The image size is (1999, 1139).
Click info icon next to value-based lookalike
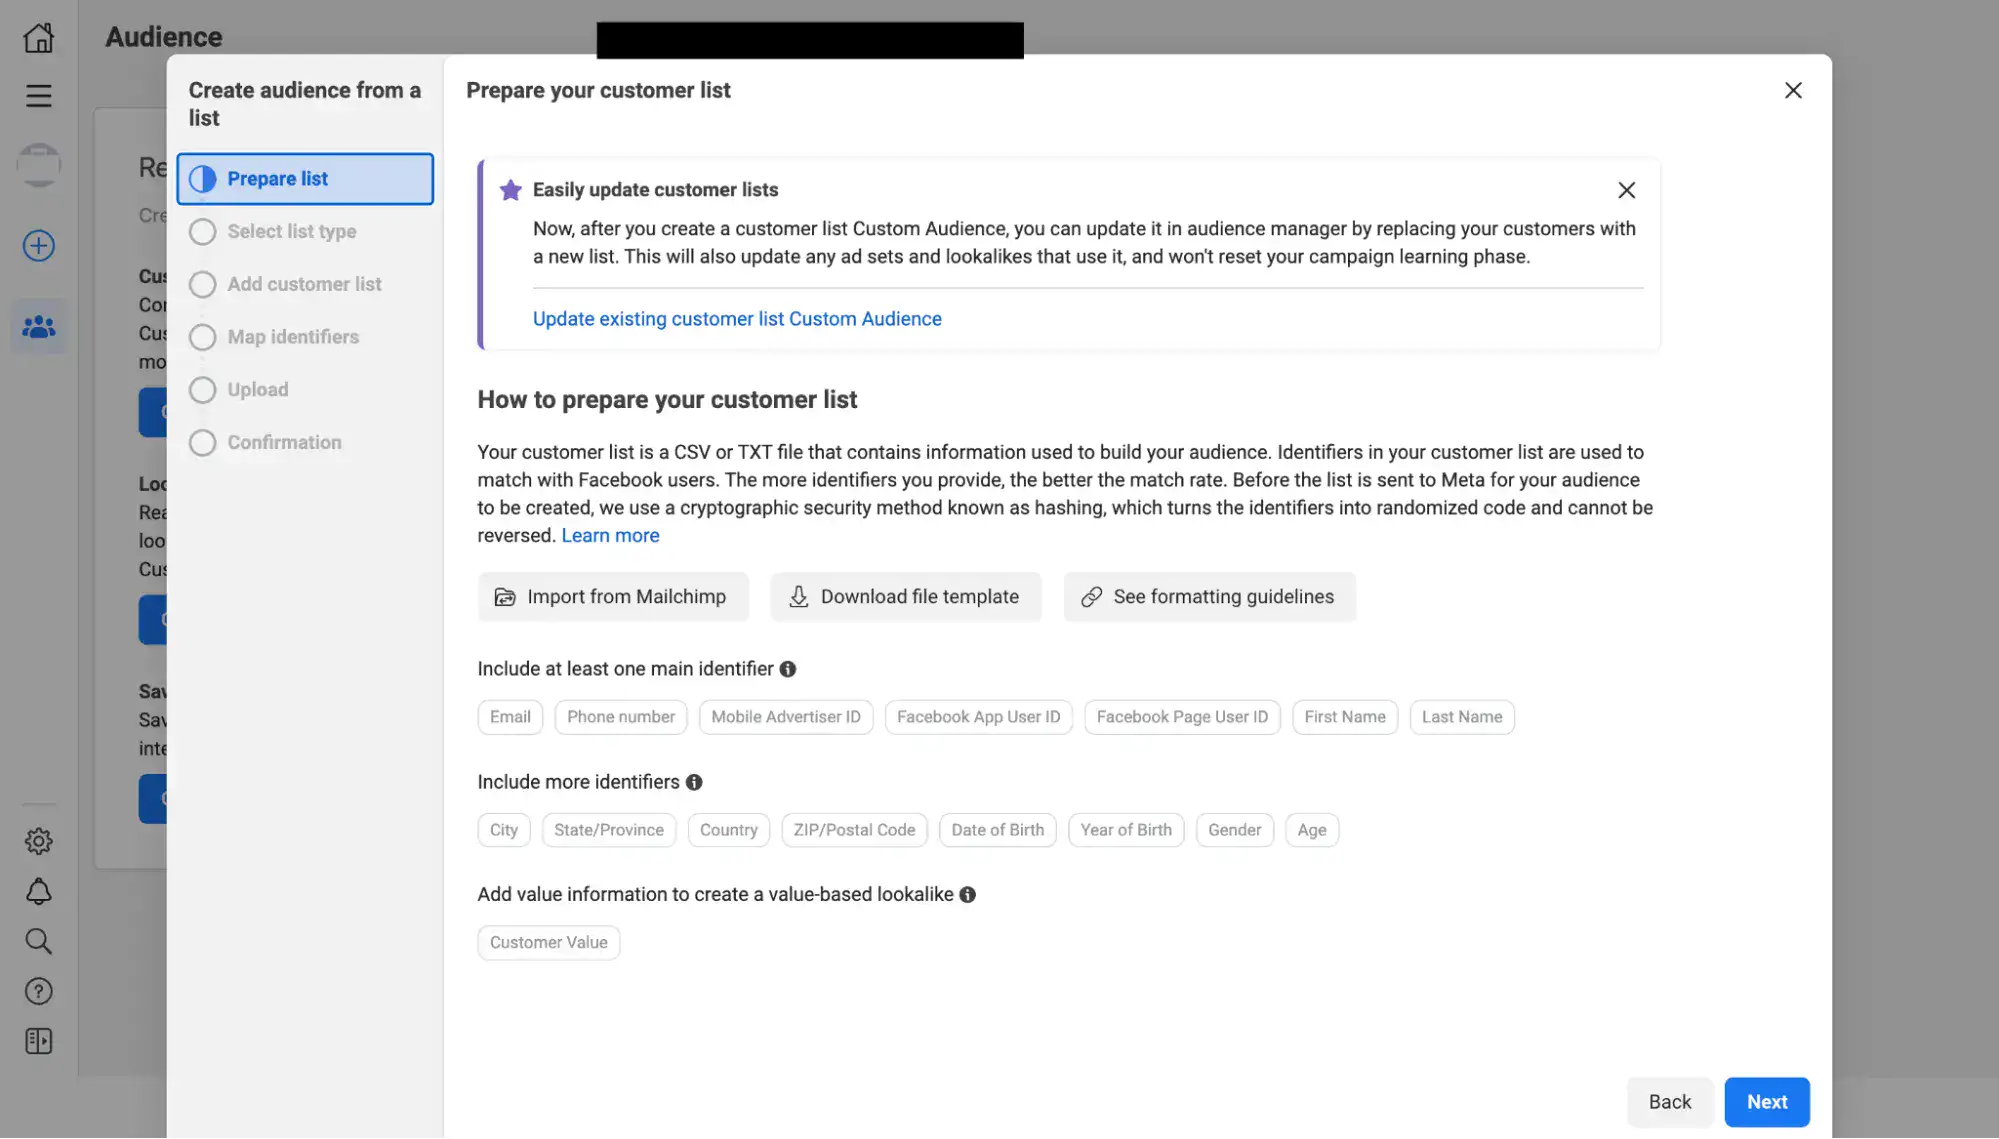click(967, 895)
